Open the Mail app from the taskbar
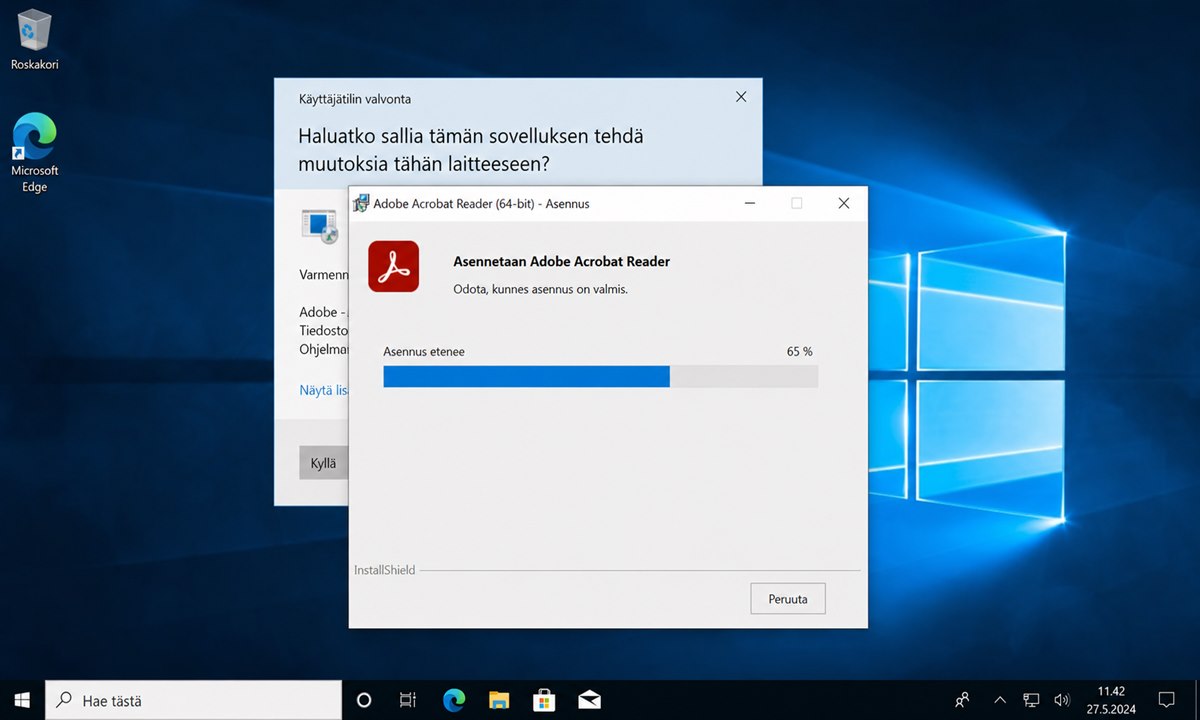1200x720 pixels. [x=589, y=700]
